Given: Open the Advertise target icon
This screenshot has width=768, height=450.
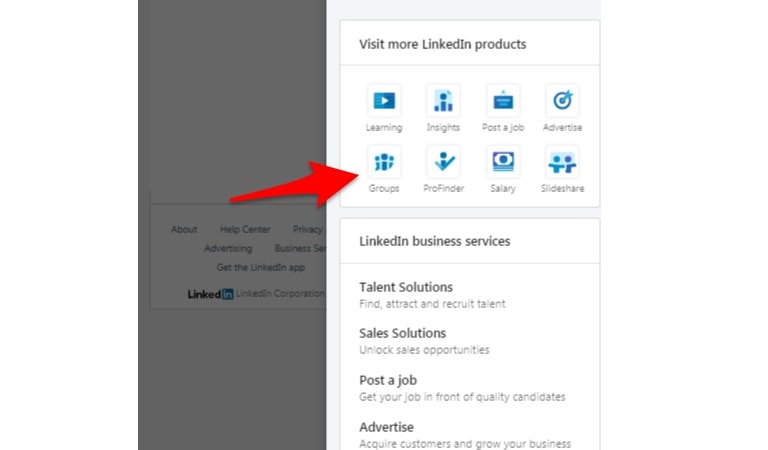Looking at the screenshot, I should click(x=562, y=100).
